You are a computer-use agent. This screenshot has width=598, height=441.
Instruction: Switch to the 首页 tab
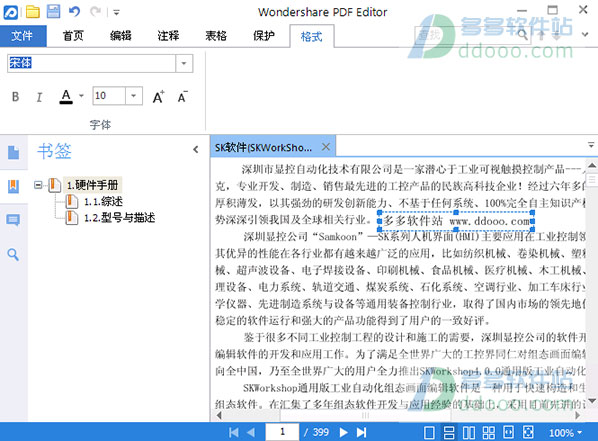click(72, 36)
